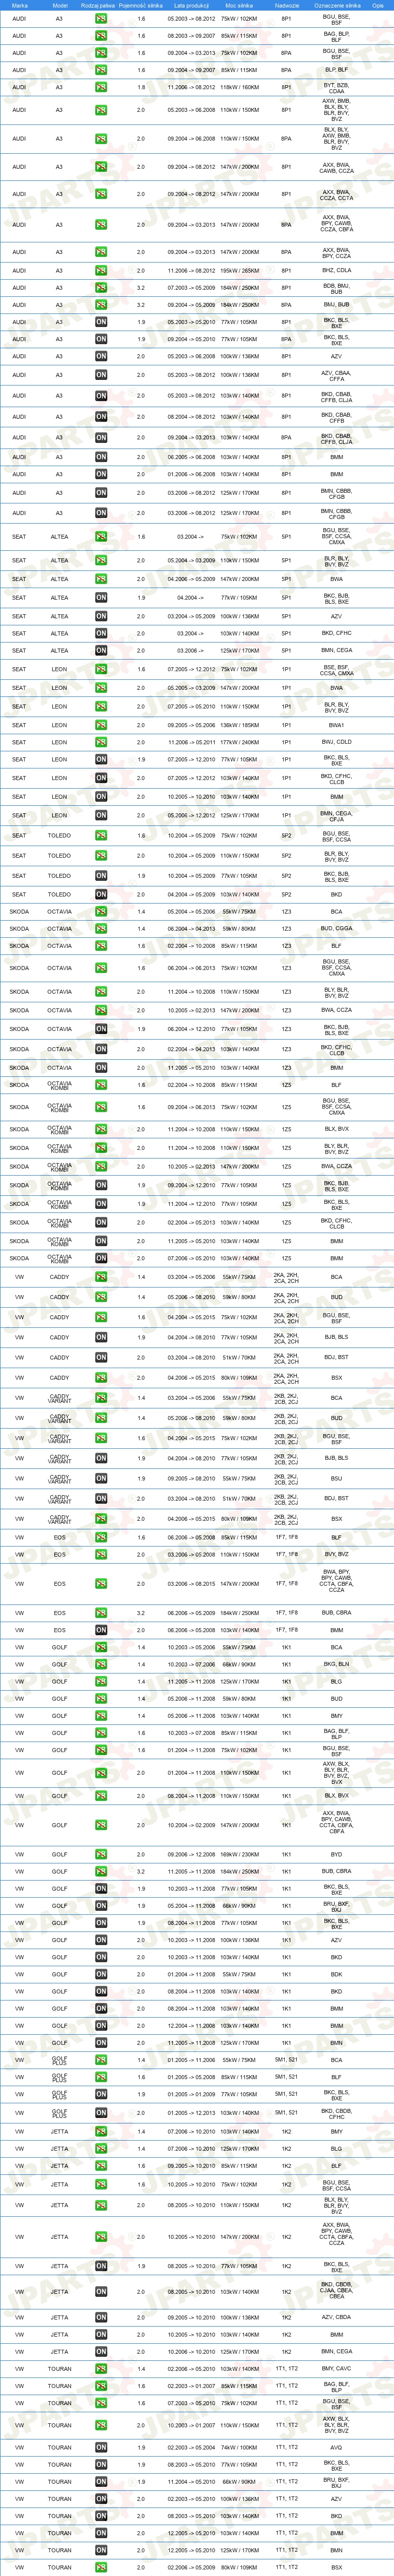This screenshot has width=394, height=2576.
Task: Click the PB icon for Touran 1.4 BMY, CAVC
Action: click(x=101, y=2369)
